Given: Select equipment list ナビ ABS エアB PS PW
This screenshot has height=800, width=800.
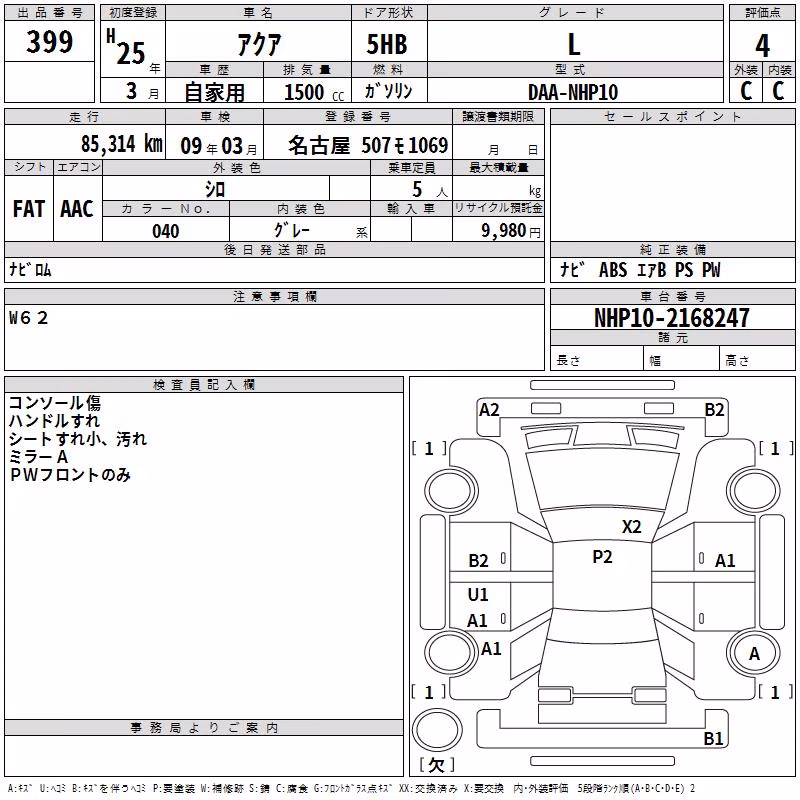Looking at the screenshot, I should coord(640,270).
